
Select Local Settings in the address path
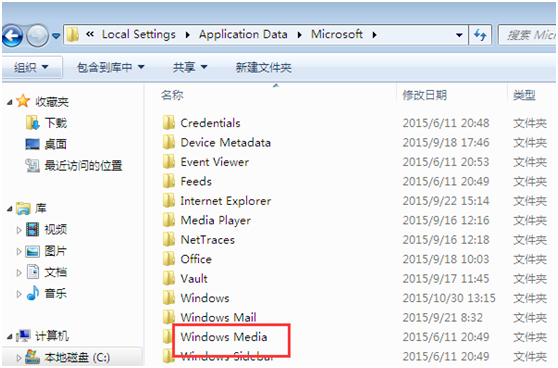tap(139, 34)
